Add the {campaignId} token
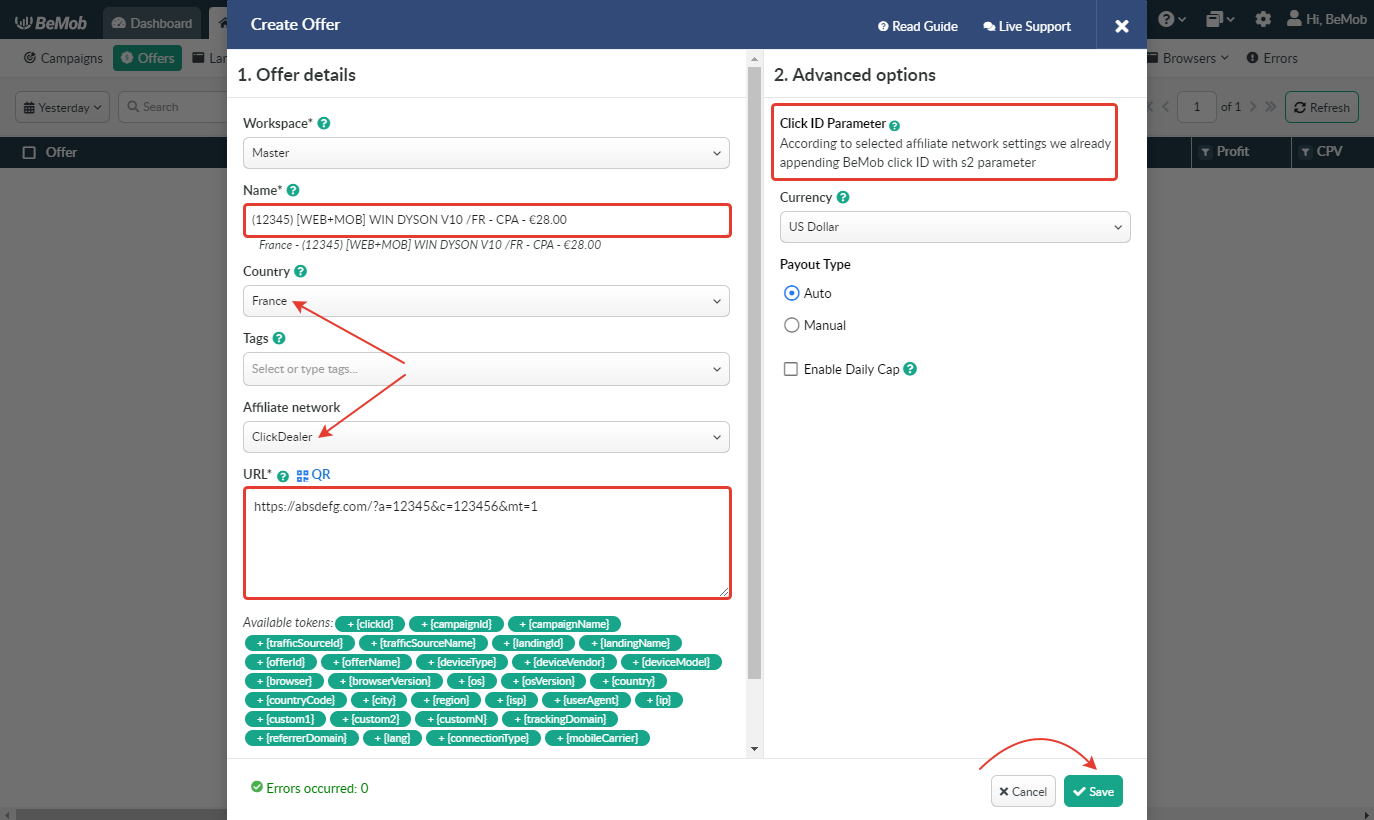This screenshot has height=820, width=1374. pos(456,624)
